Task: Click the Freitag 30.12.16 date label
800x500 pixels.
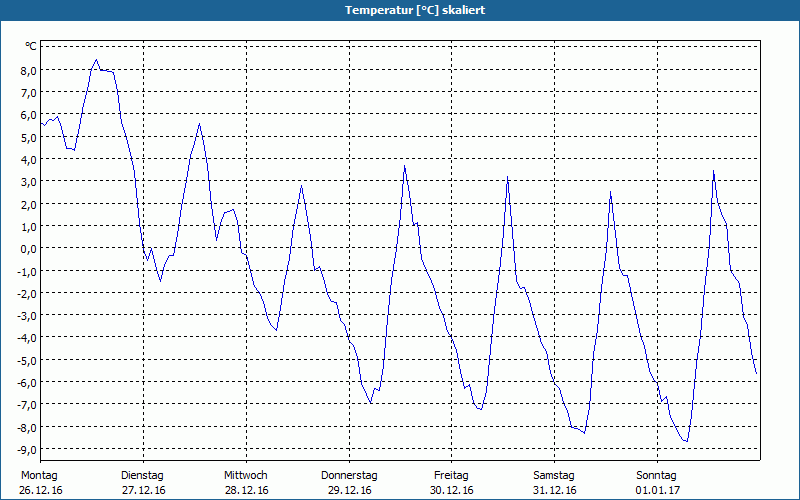Action: (x=452, y=483)
